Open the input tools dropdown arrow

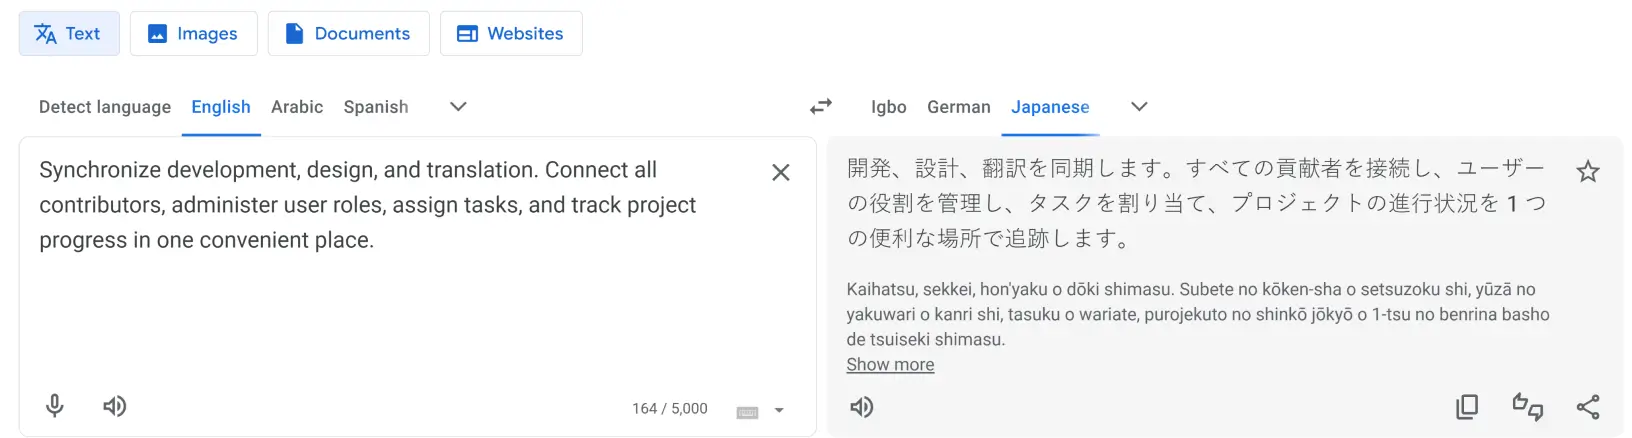click(x=779, y=411)
